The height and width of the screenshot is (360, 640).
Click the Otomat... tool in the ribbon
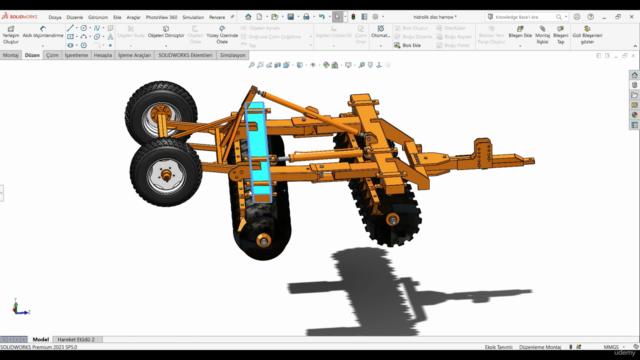pyautogui.click(x=380, y=32)
